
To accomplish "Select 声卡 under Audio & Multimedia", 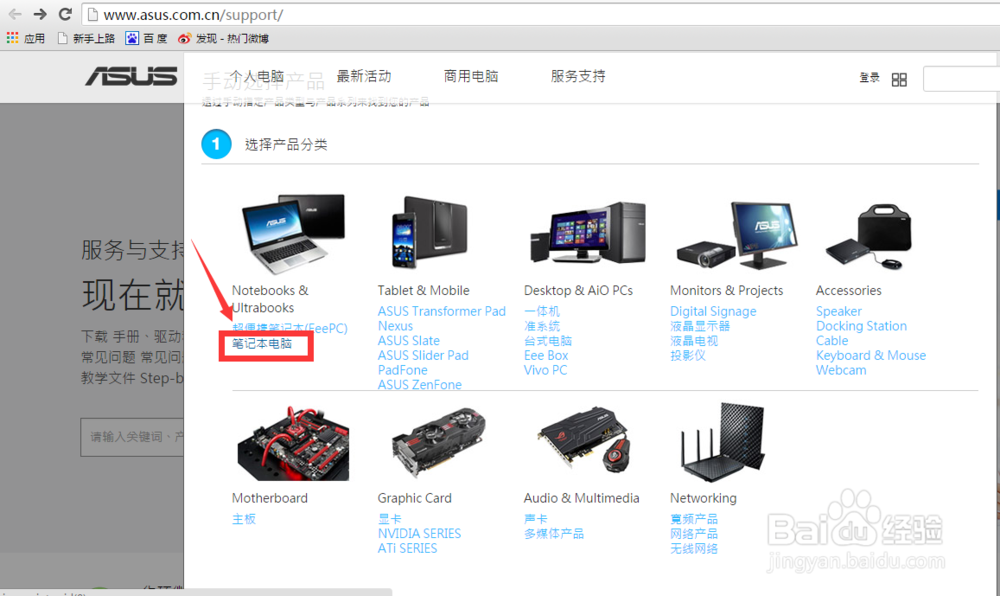I will point(536,519).
